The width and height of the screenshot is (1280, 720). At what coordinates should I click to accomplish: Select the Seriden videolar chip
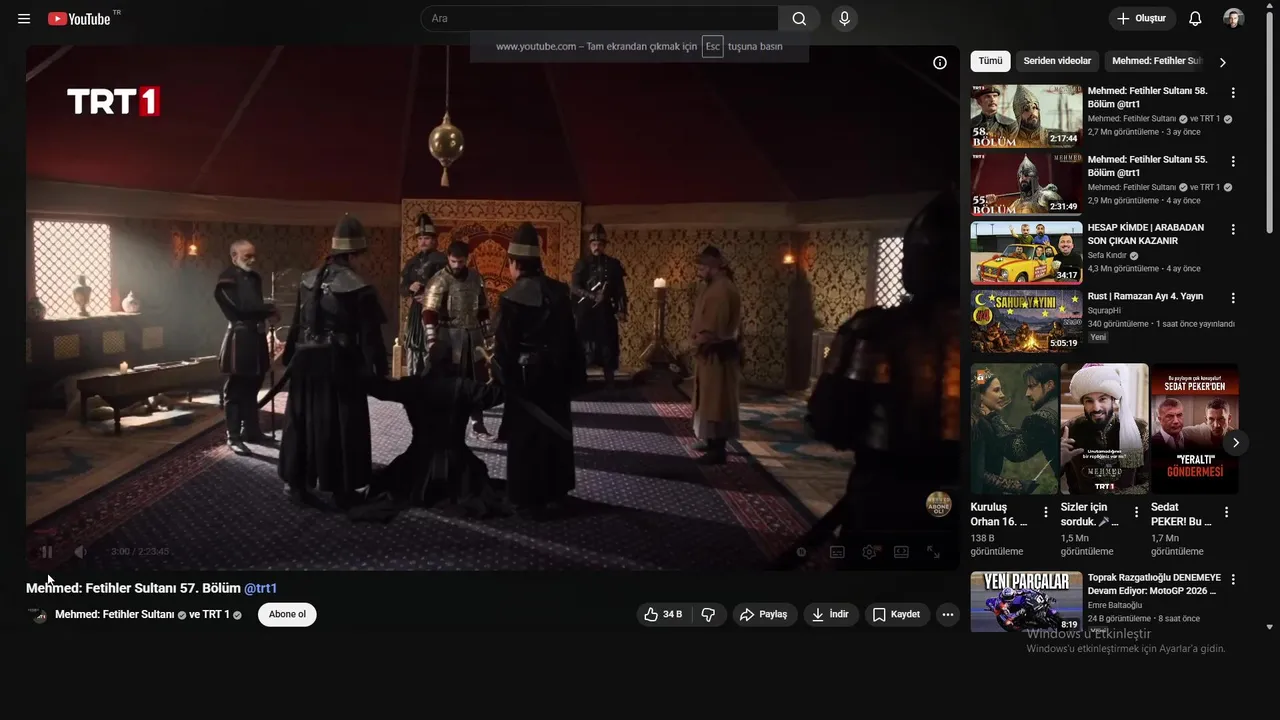tap(1057, 61)
